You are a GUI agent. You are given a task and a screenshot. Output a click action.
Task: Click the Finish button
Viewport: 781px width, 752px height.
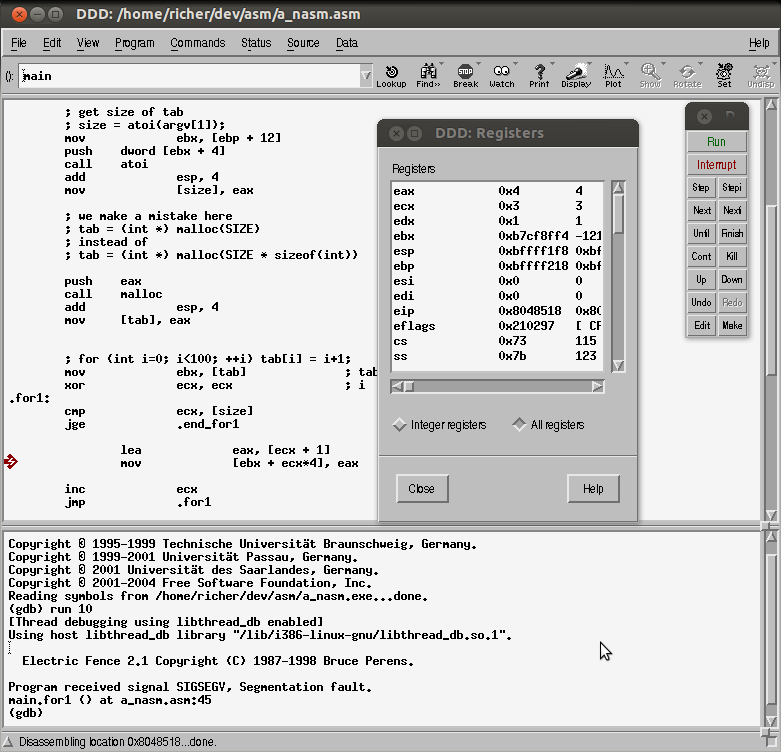click(x=732, y=234)
